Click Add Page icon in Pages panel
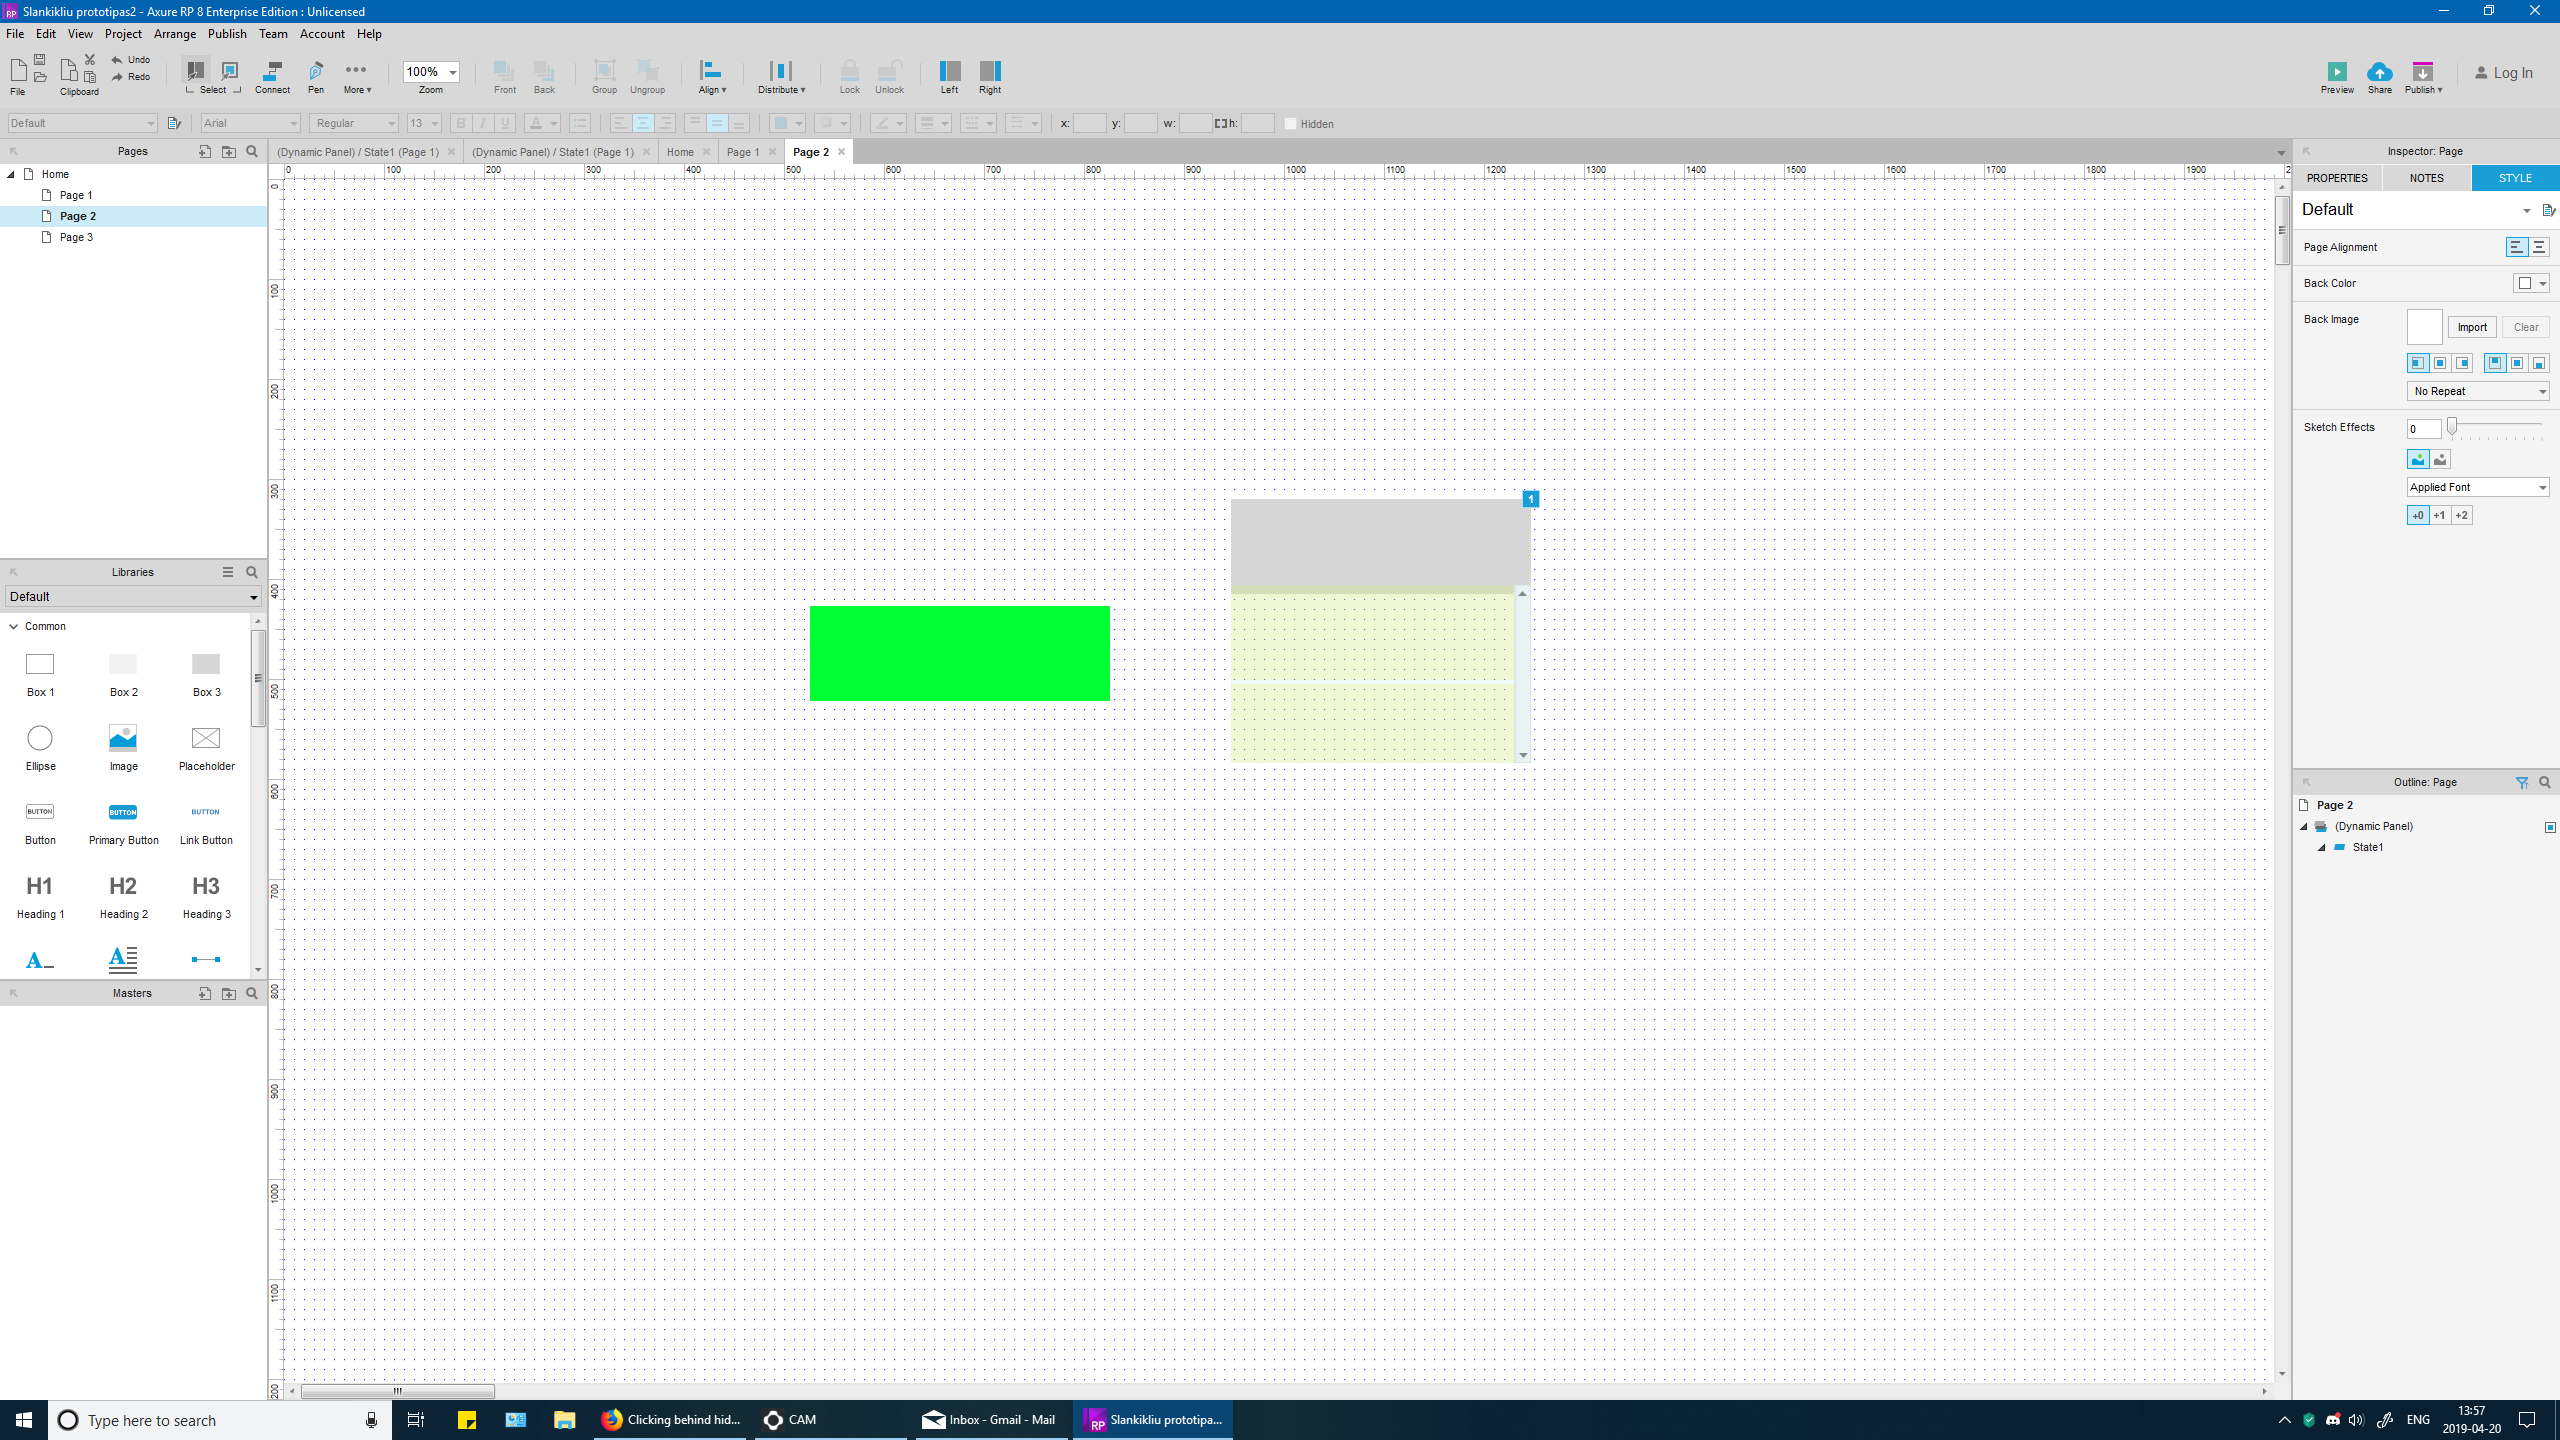2560x1440 pixels. [x=204, y=152]
